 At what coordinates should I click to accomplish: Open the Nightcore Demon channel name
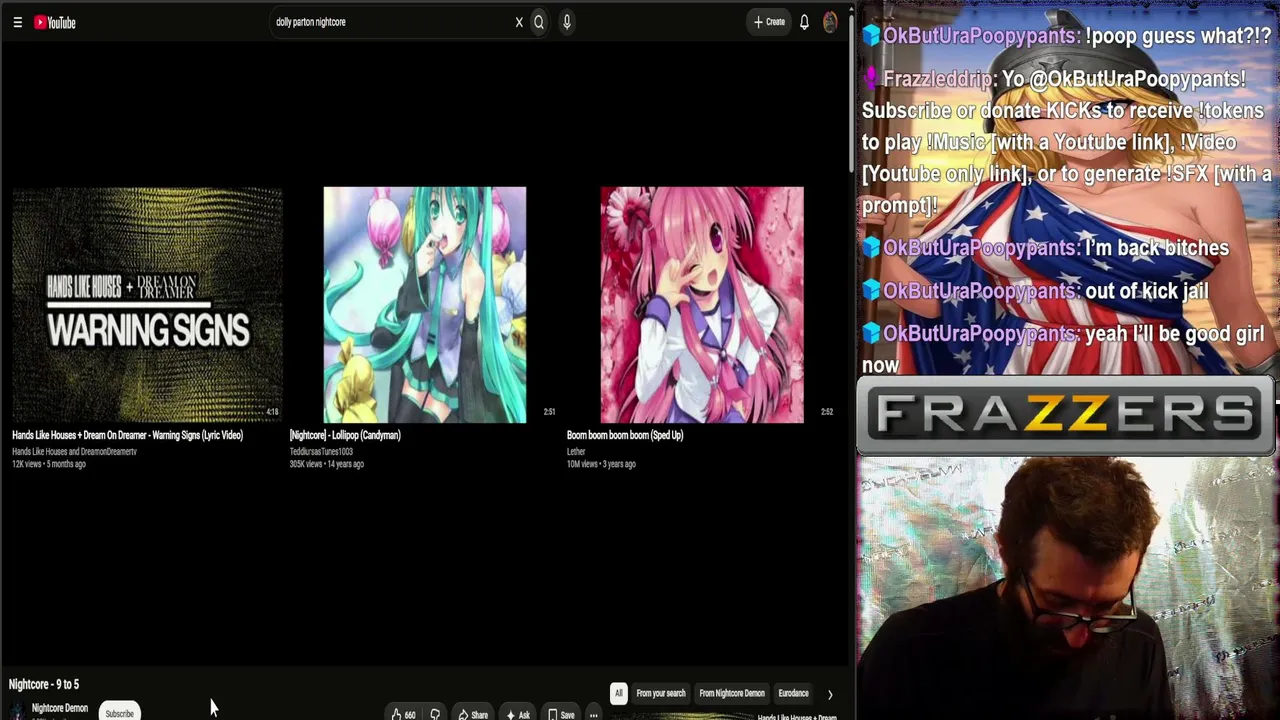pyautogui.click(x=60, y=708)
